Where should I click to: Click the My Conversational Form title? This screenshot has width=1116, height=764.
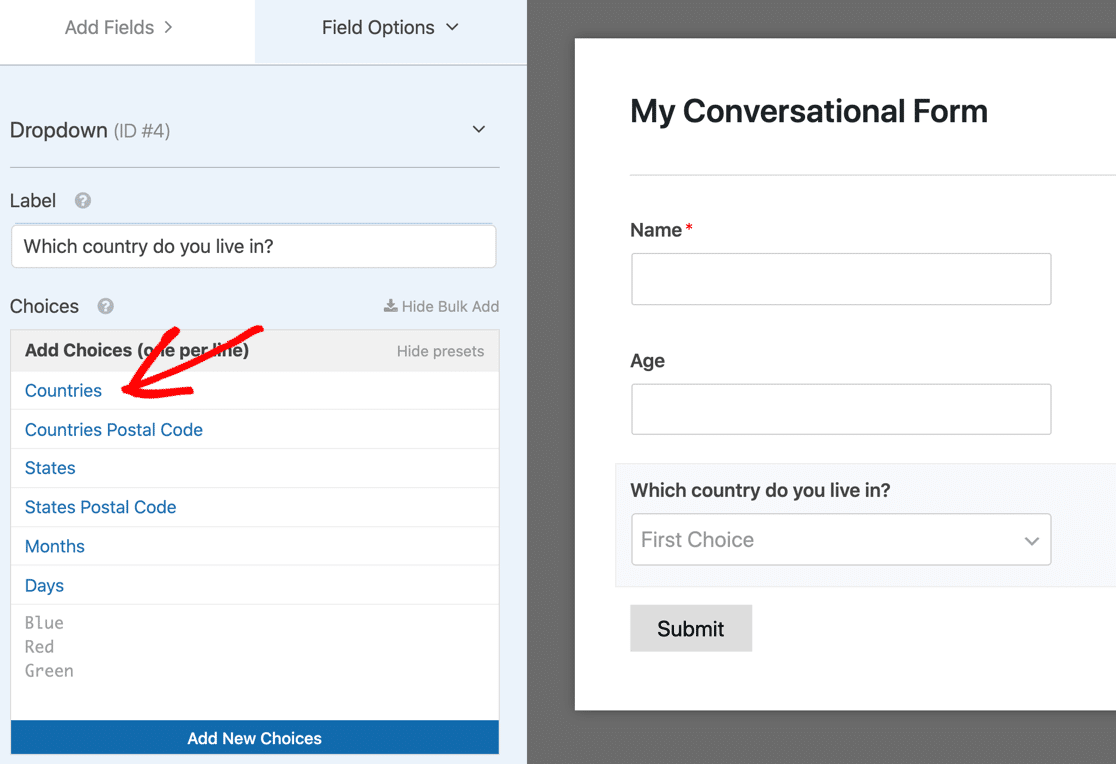809,111
